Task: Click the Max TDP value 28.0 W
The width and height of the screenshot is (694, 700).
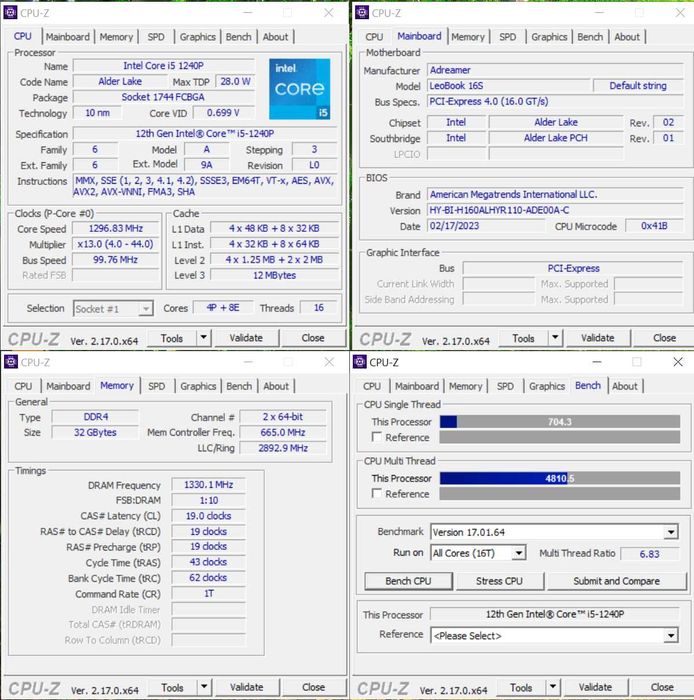Action: tap(235, 82)
